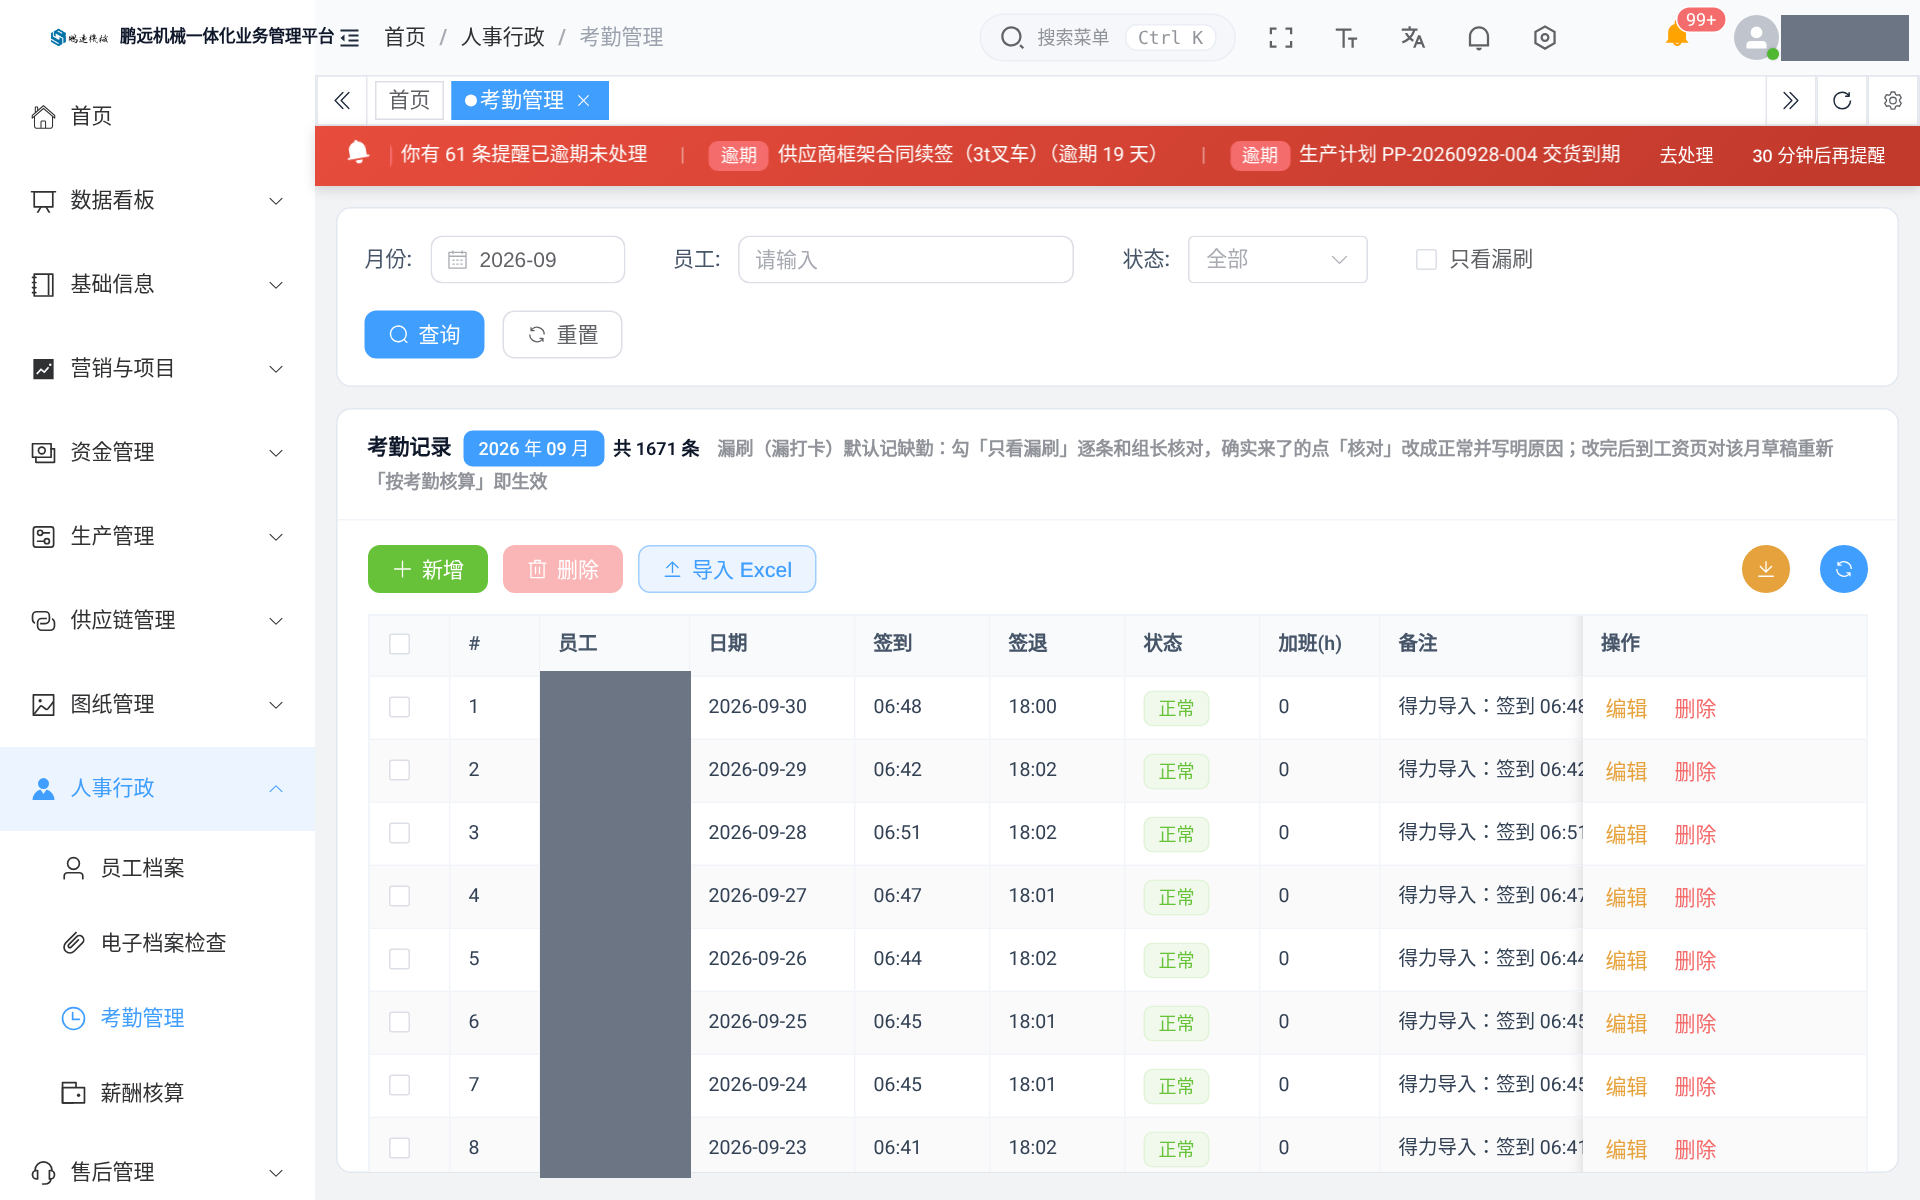Viewport: 1920px width, 1200px height.
Task: Toggle the select-all table header checkbox
Action: (x=399, y=644)
